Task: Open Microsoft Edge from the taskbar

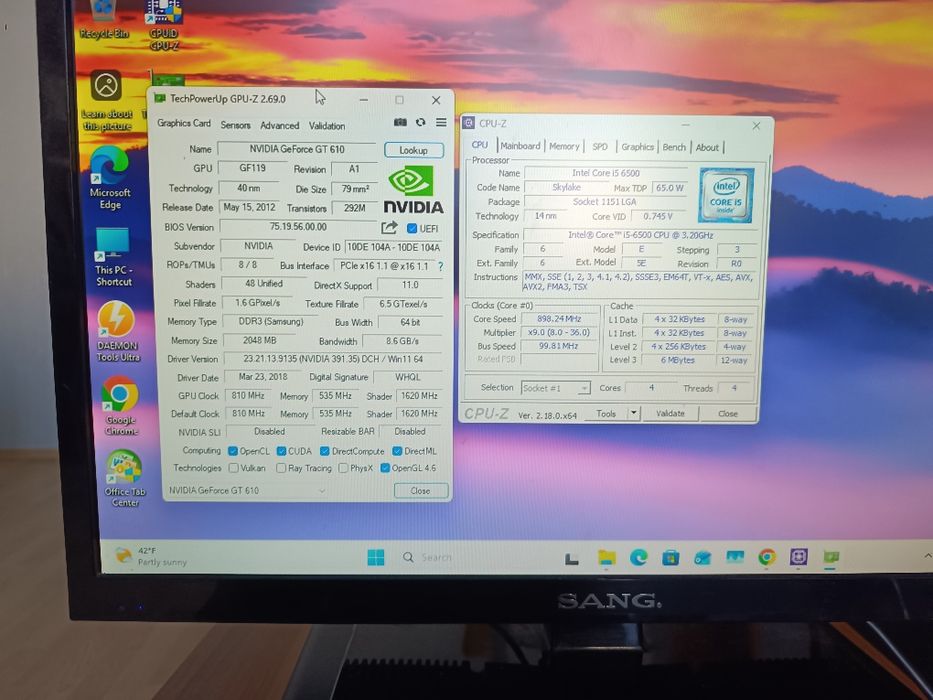Action: tap(638, 558)
